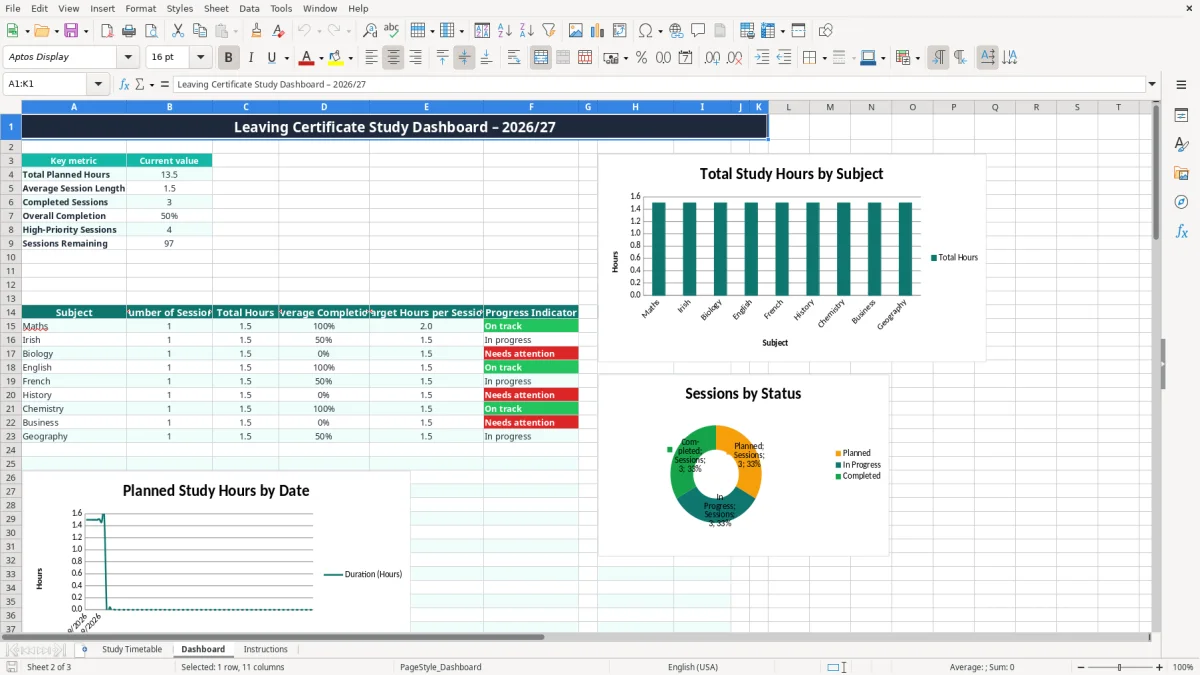Toggle Center Vertically alignment
This screenshot has width=1200, height=675.
point(464,58)
